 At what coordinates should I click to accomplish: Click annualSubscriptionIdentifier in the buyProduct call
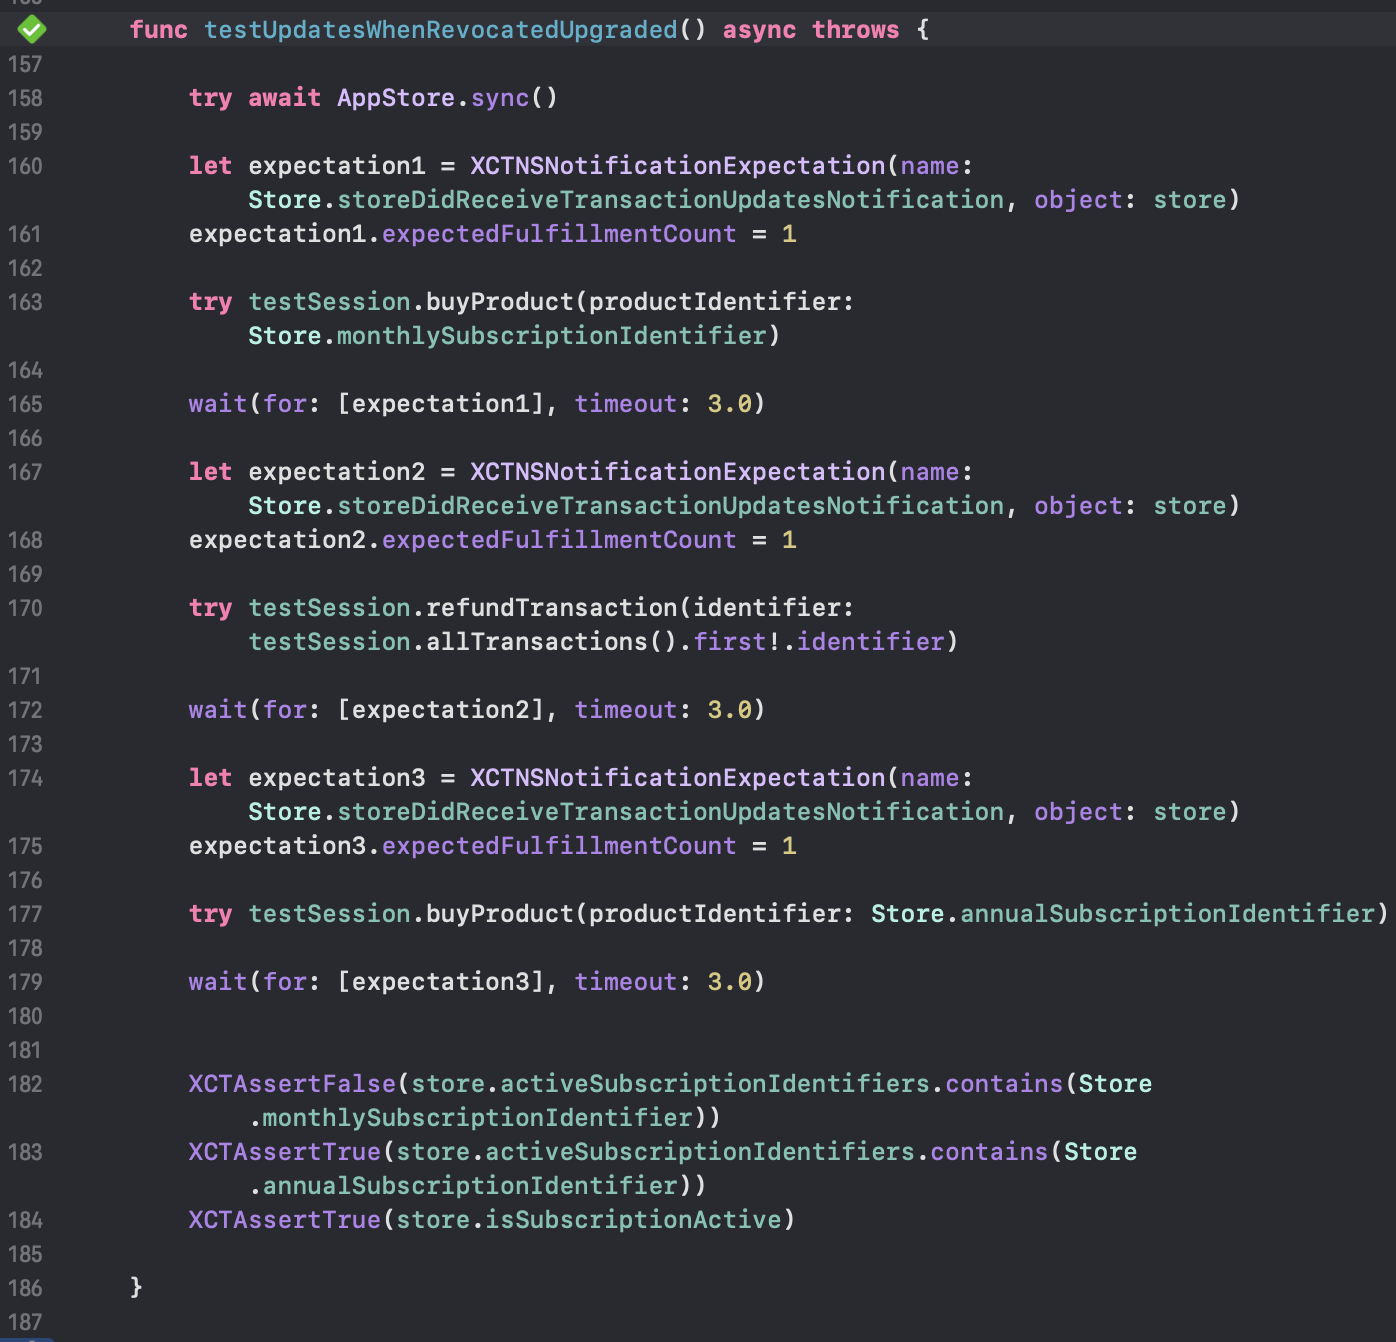coord(1167,914)
